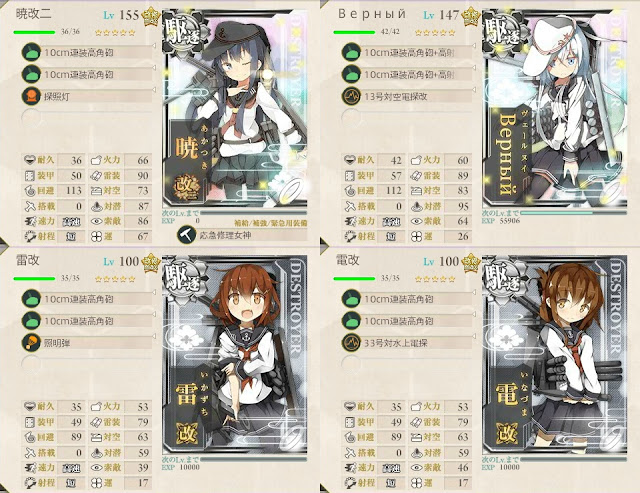Viewport: 640px width, 493px height.
Task: Click 暁改二's green HP bar
Action: click(x=34, y=32)
